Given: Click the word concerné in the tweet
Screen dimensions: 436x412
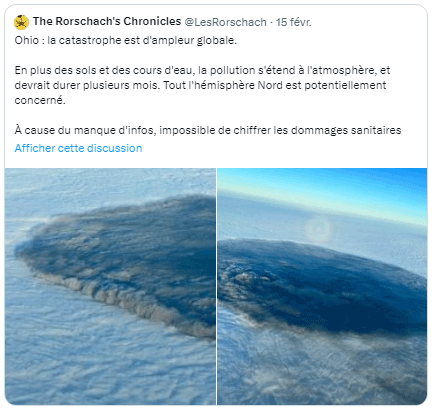Looking at the screenshot, I should [40, 100].
